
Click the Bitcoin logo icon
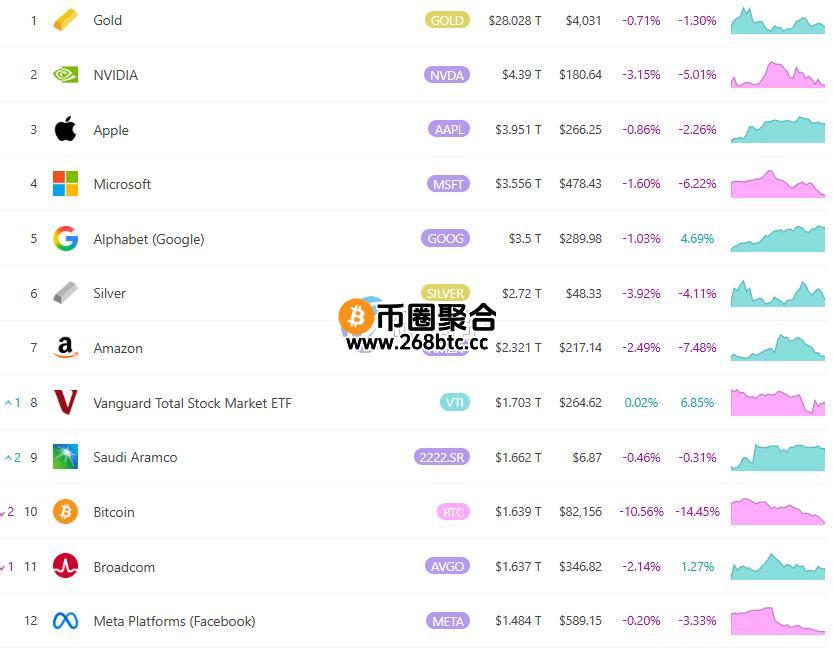[x=65, y=512]
